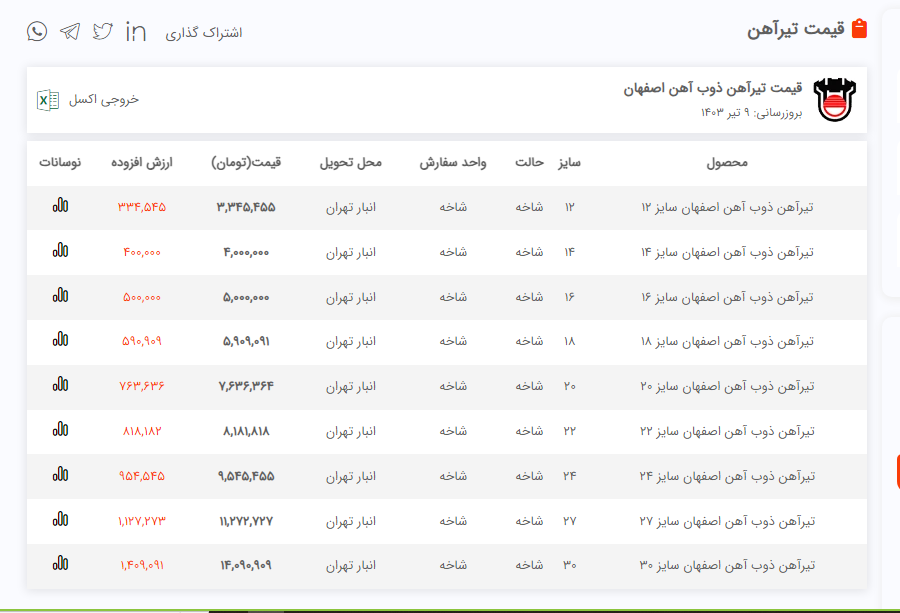The image size is (900, 613).
Task: Click خروجی اکسل export link
Action: (103, 99)
